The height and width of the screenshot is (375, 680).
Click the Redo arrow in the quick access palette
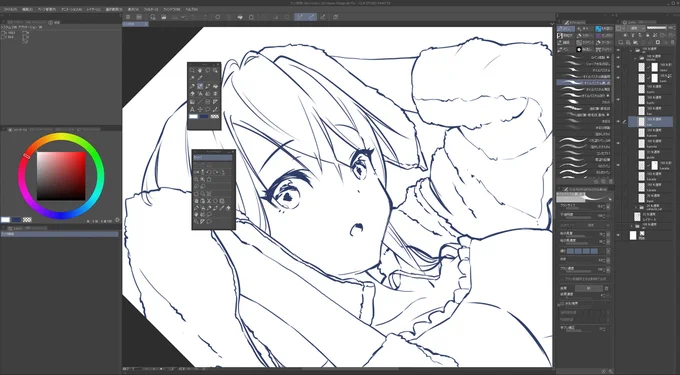[216, 172]
